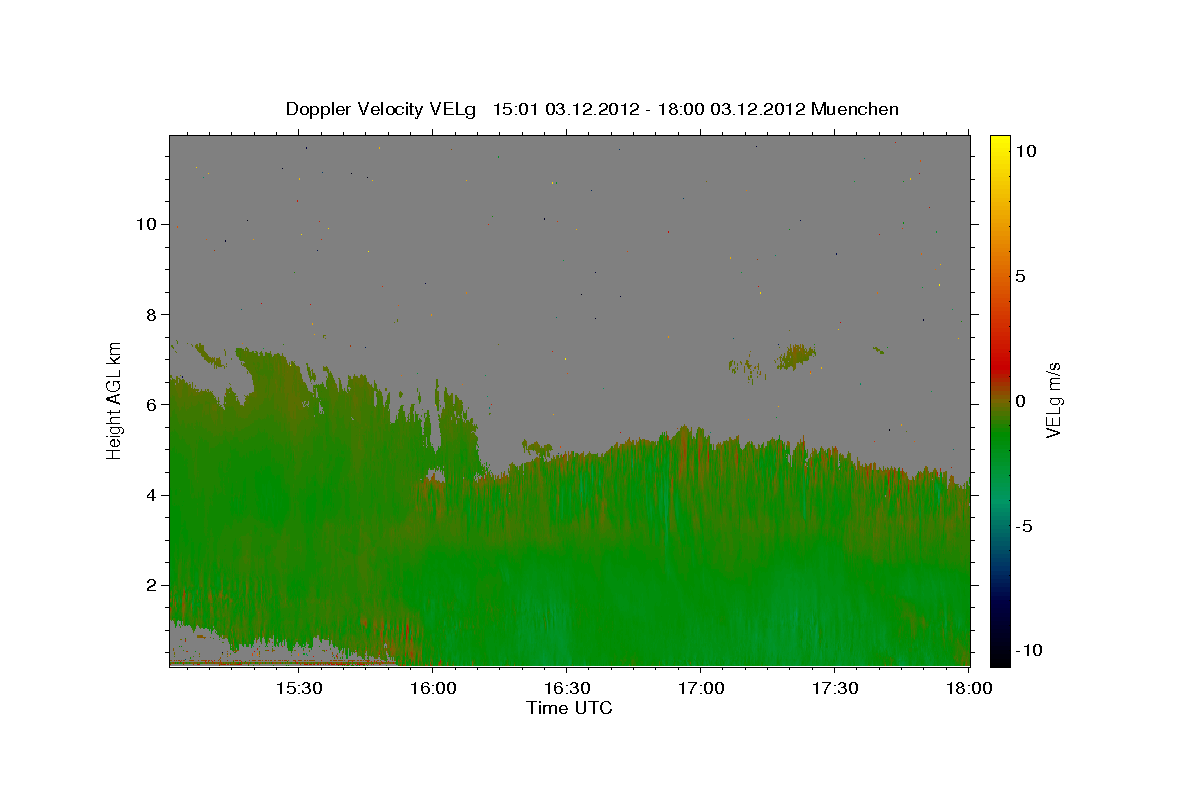
Task: Select the '17:30' time axis label
Action: (835, 689)
